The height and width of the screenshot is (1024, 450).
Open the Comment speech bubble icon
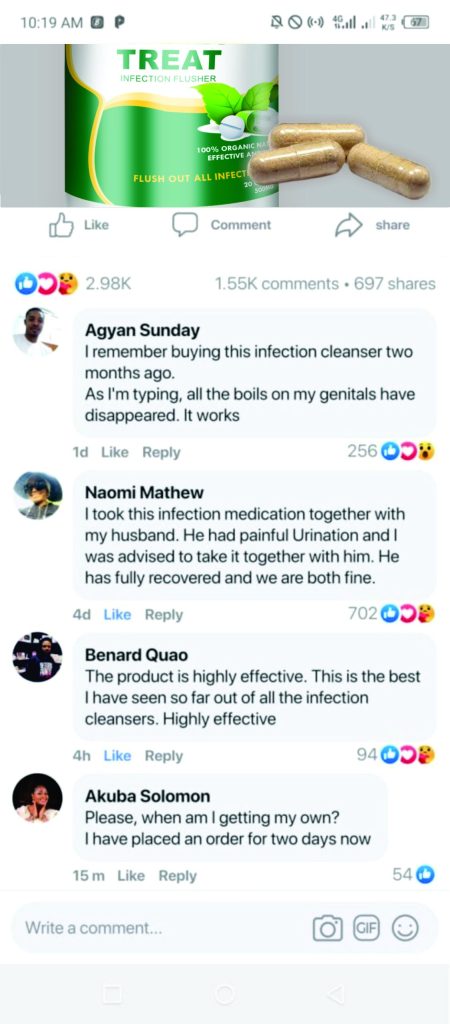[x=185, y=224]
